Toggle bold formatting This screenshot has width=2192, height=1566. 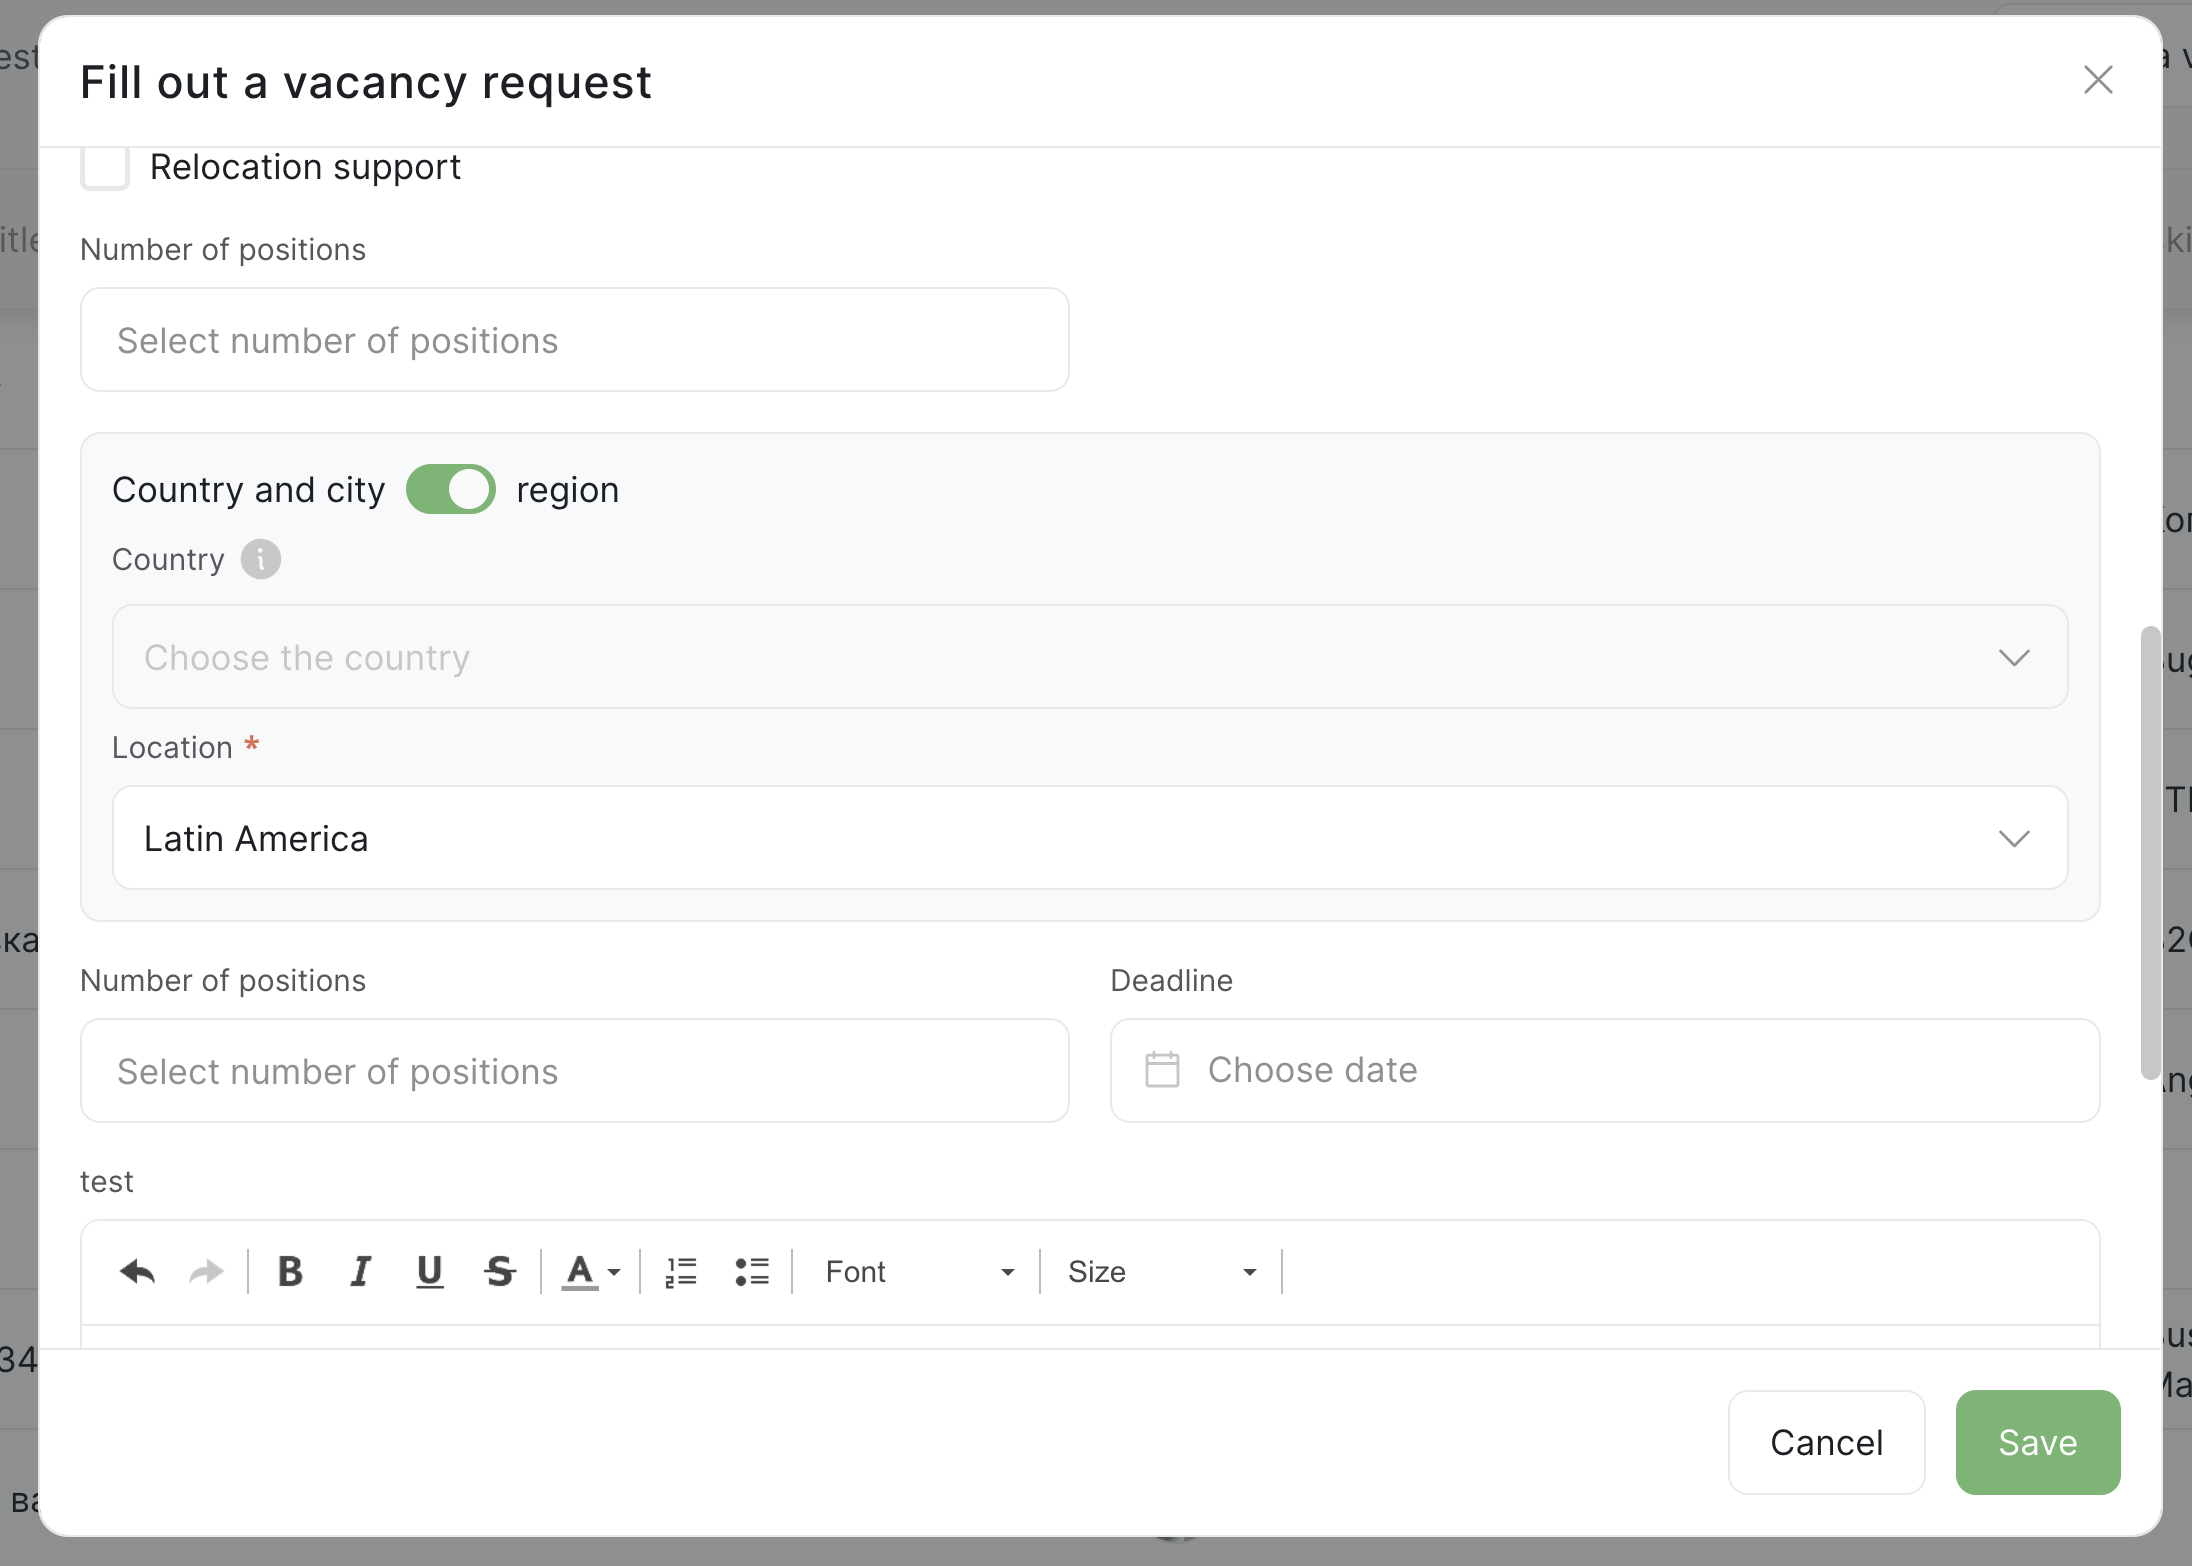(x=290, y=1272)
